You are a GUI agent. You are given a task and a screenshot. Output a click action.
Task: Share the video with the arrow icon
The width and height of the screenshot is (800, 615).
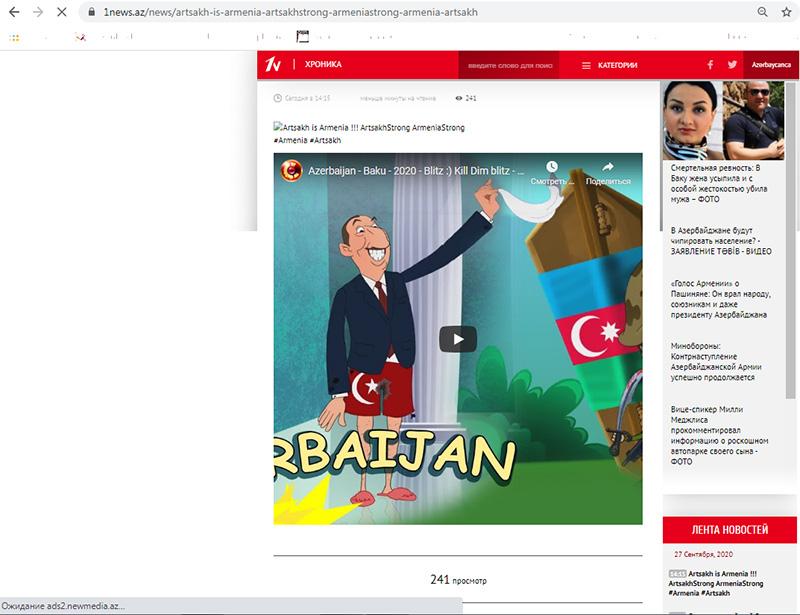click(x=607, y=168)
